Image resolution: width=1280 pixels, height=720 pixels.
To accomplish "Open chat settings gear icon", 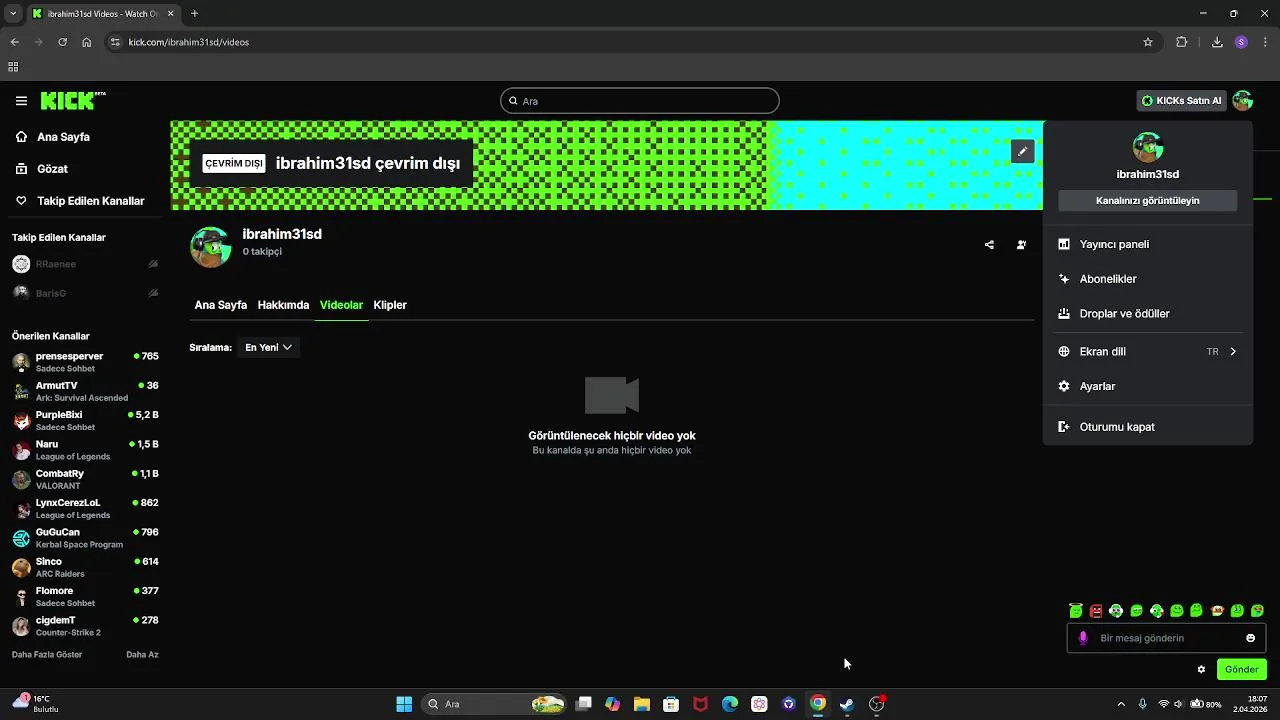I will tap(1201, 669).
